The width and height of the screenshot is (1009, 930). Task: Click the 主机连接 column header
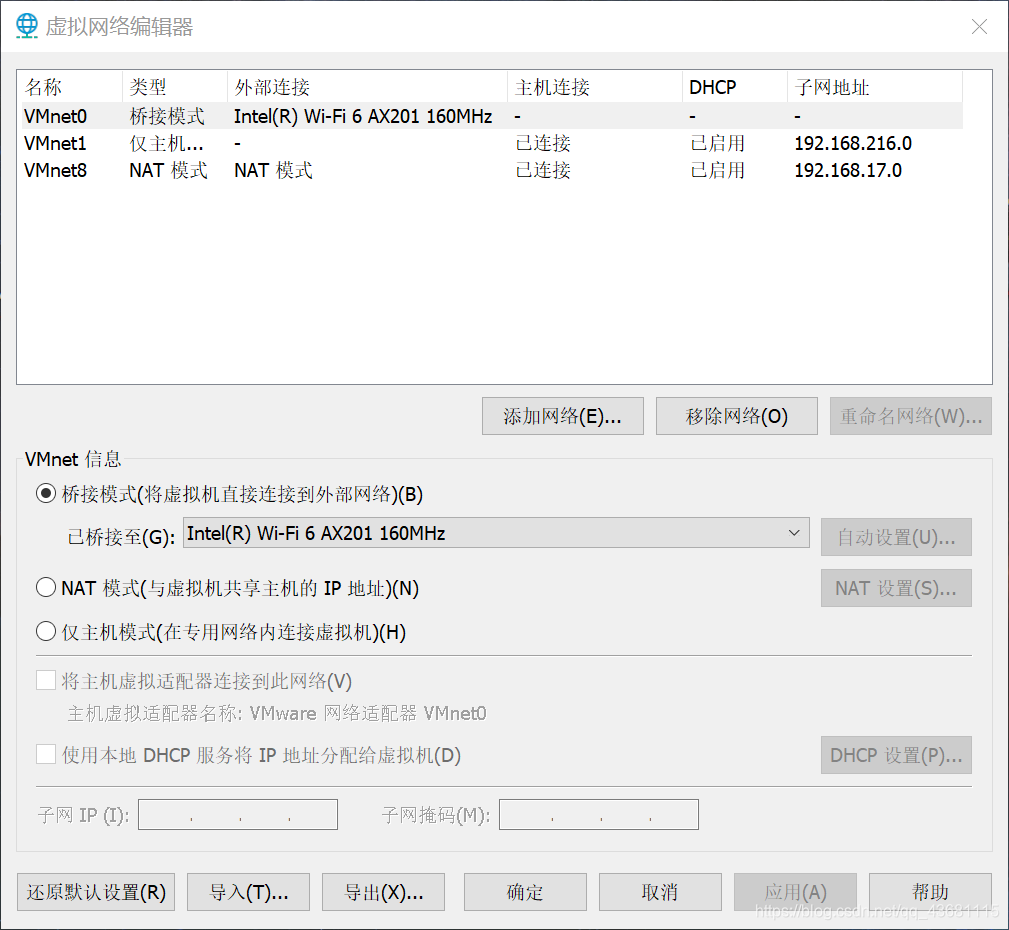(595, 87)
